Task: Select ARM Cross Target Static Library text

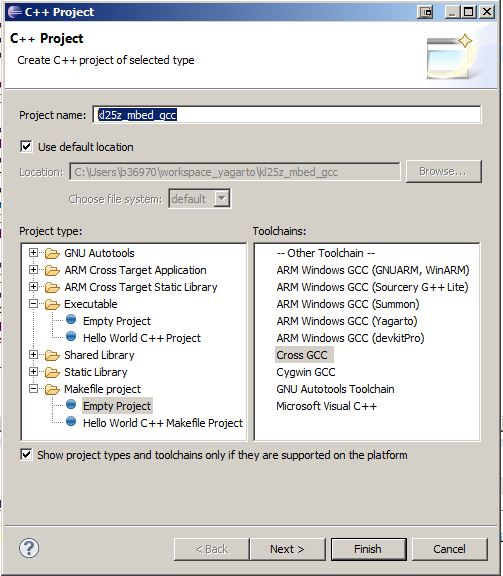Action: click(x=141, y=287)
